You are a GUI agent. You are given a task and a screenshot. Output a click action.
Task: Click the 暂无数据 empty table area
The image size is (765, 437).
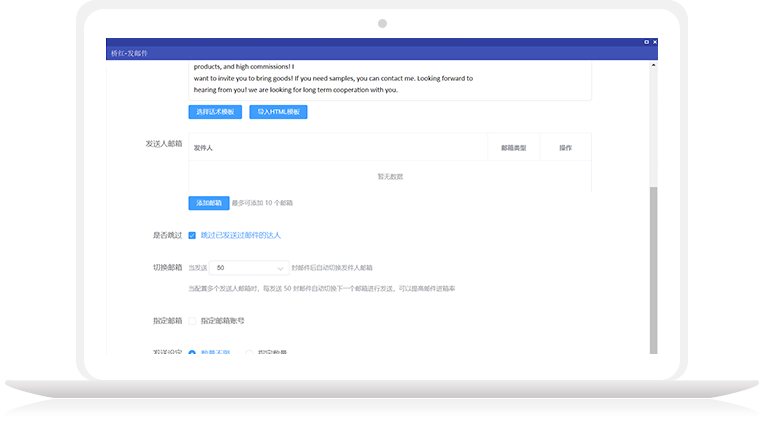(x=390, y=176)
